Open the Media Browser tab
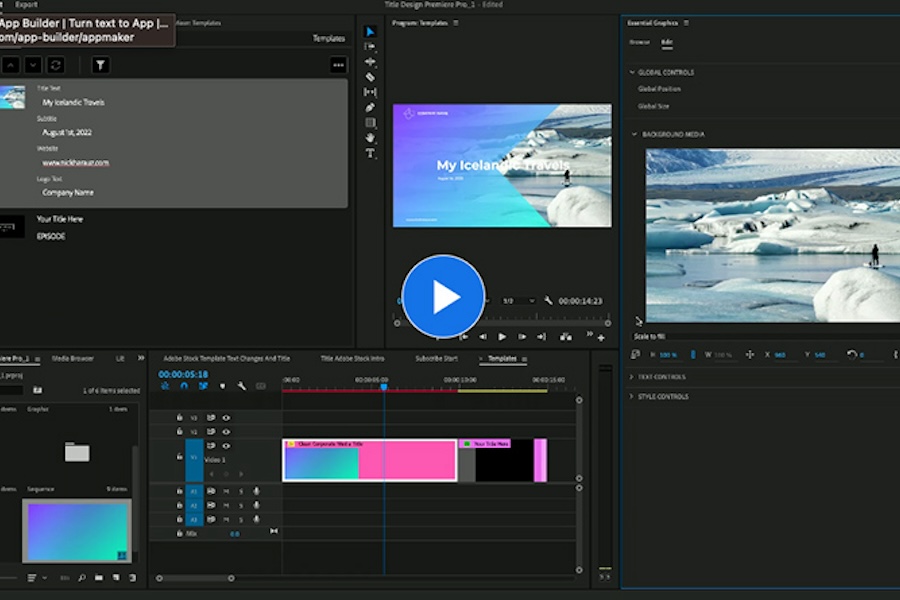Screen dimensions: 900x600 pos(73,358)
